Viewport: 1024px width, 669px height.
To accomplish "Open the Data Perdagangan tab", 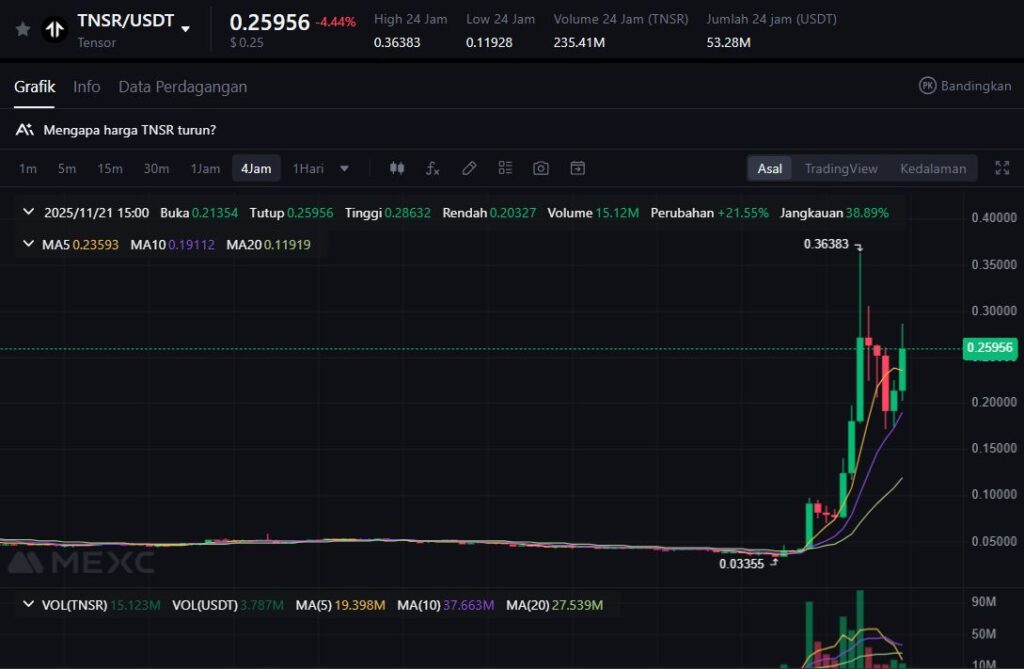I will click(182, 87).
